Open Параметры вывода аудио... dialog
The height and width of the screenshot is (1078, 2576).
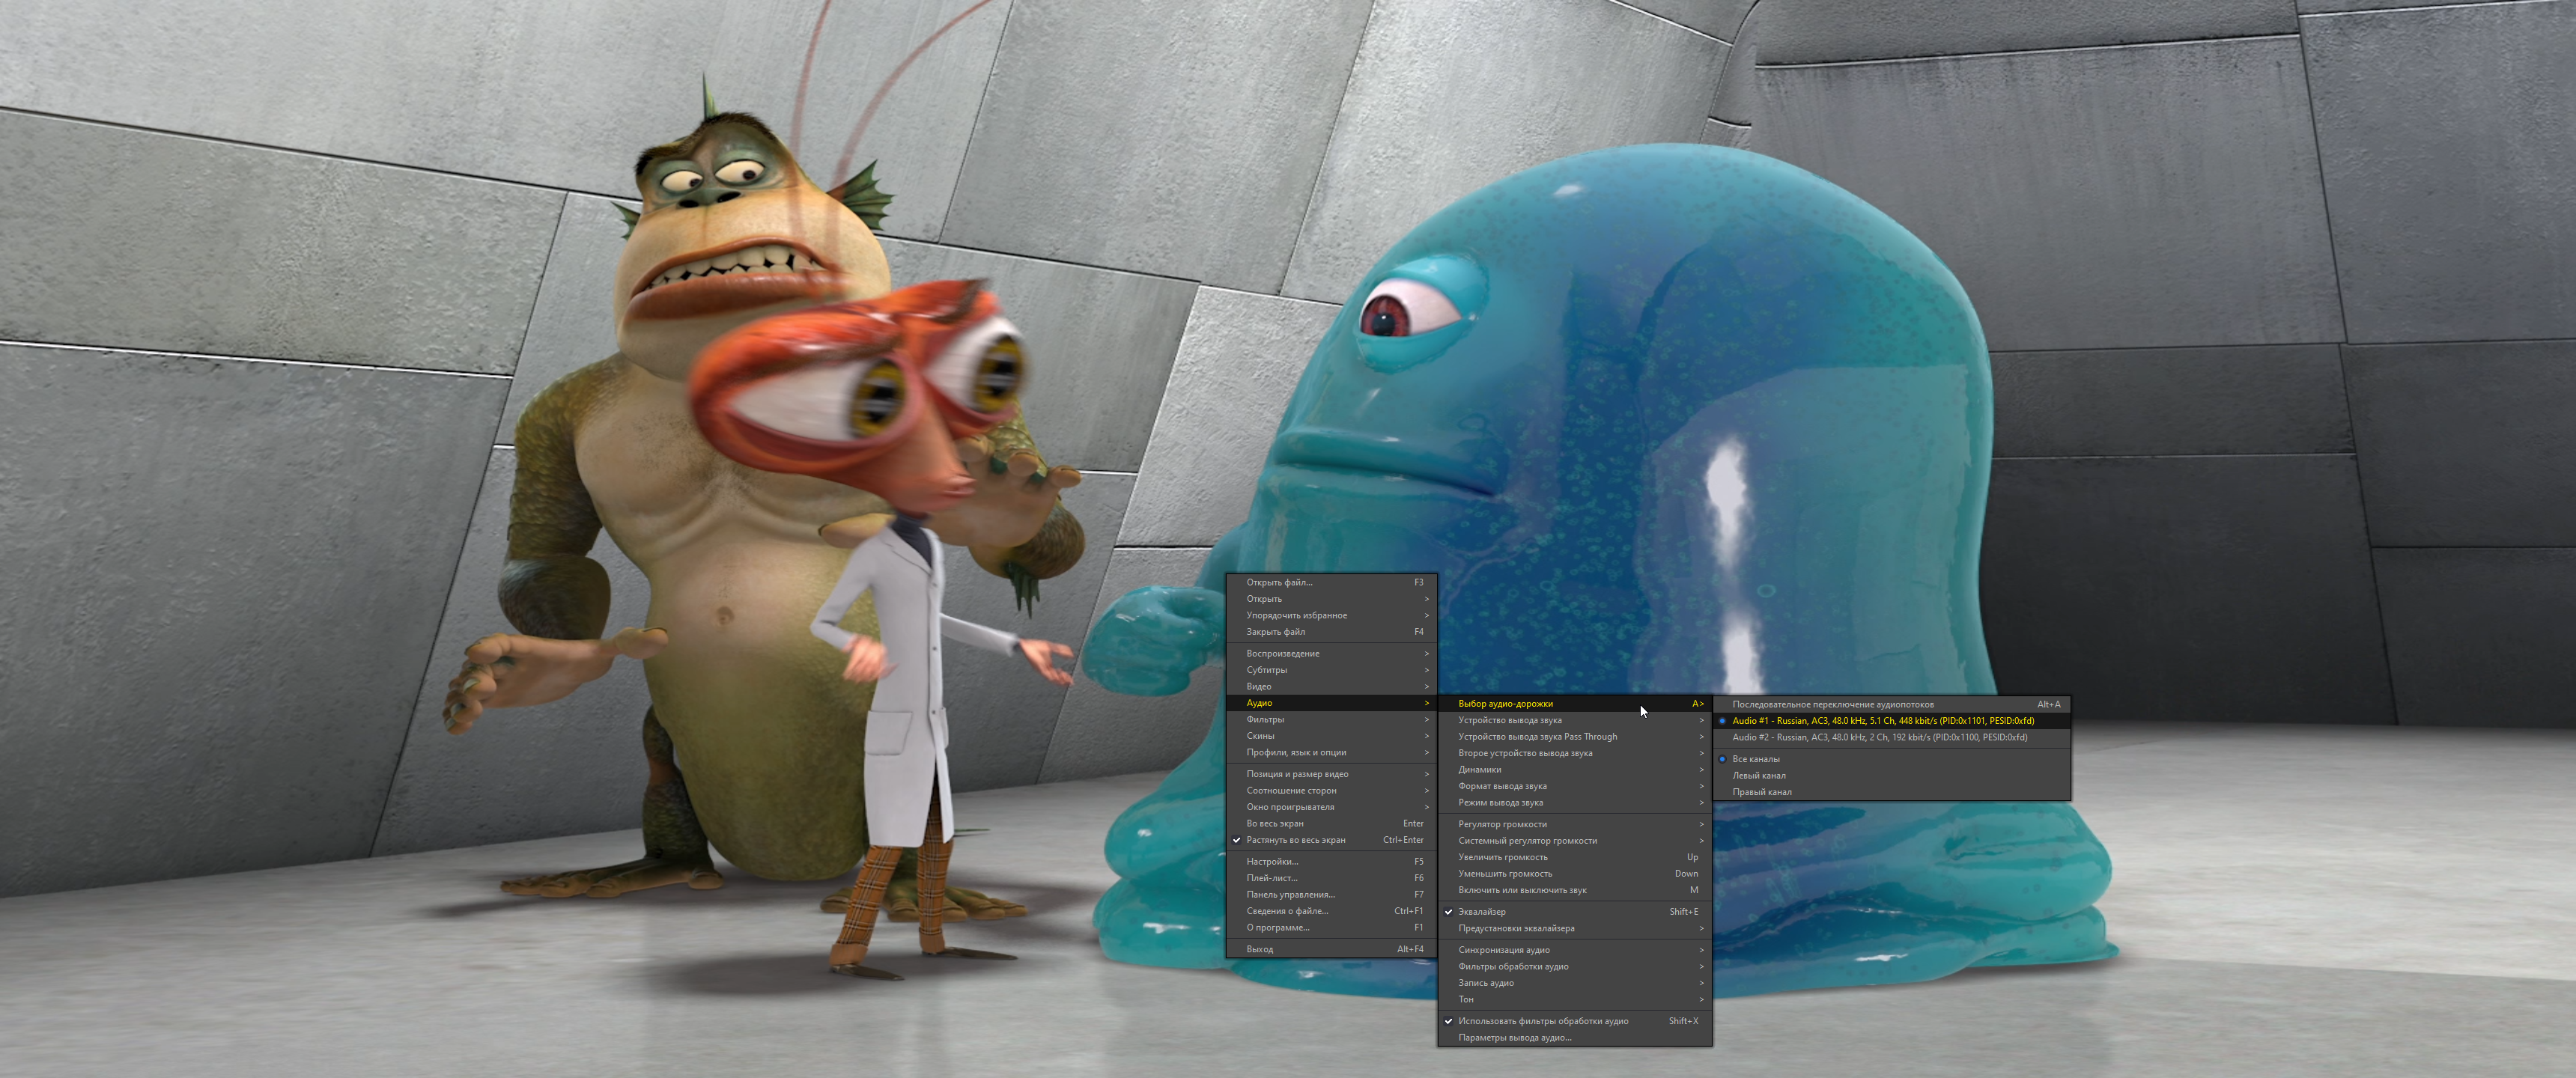(x=1514, y=1037)
